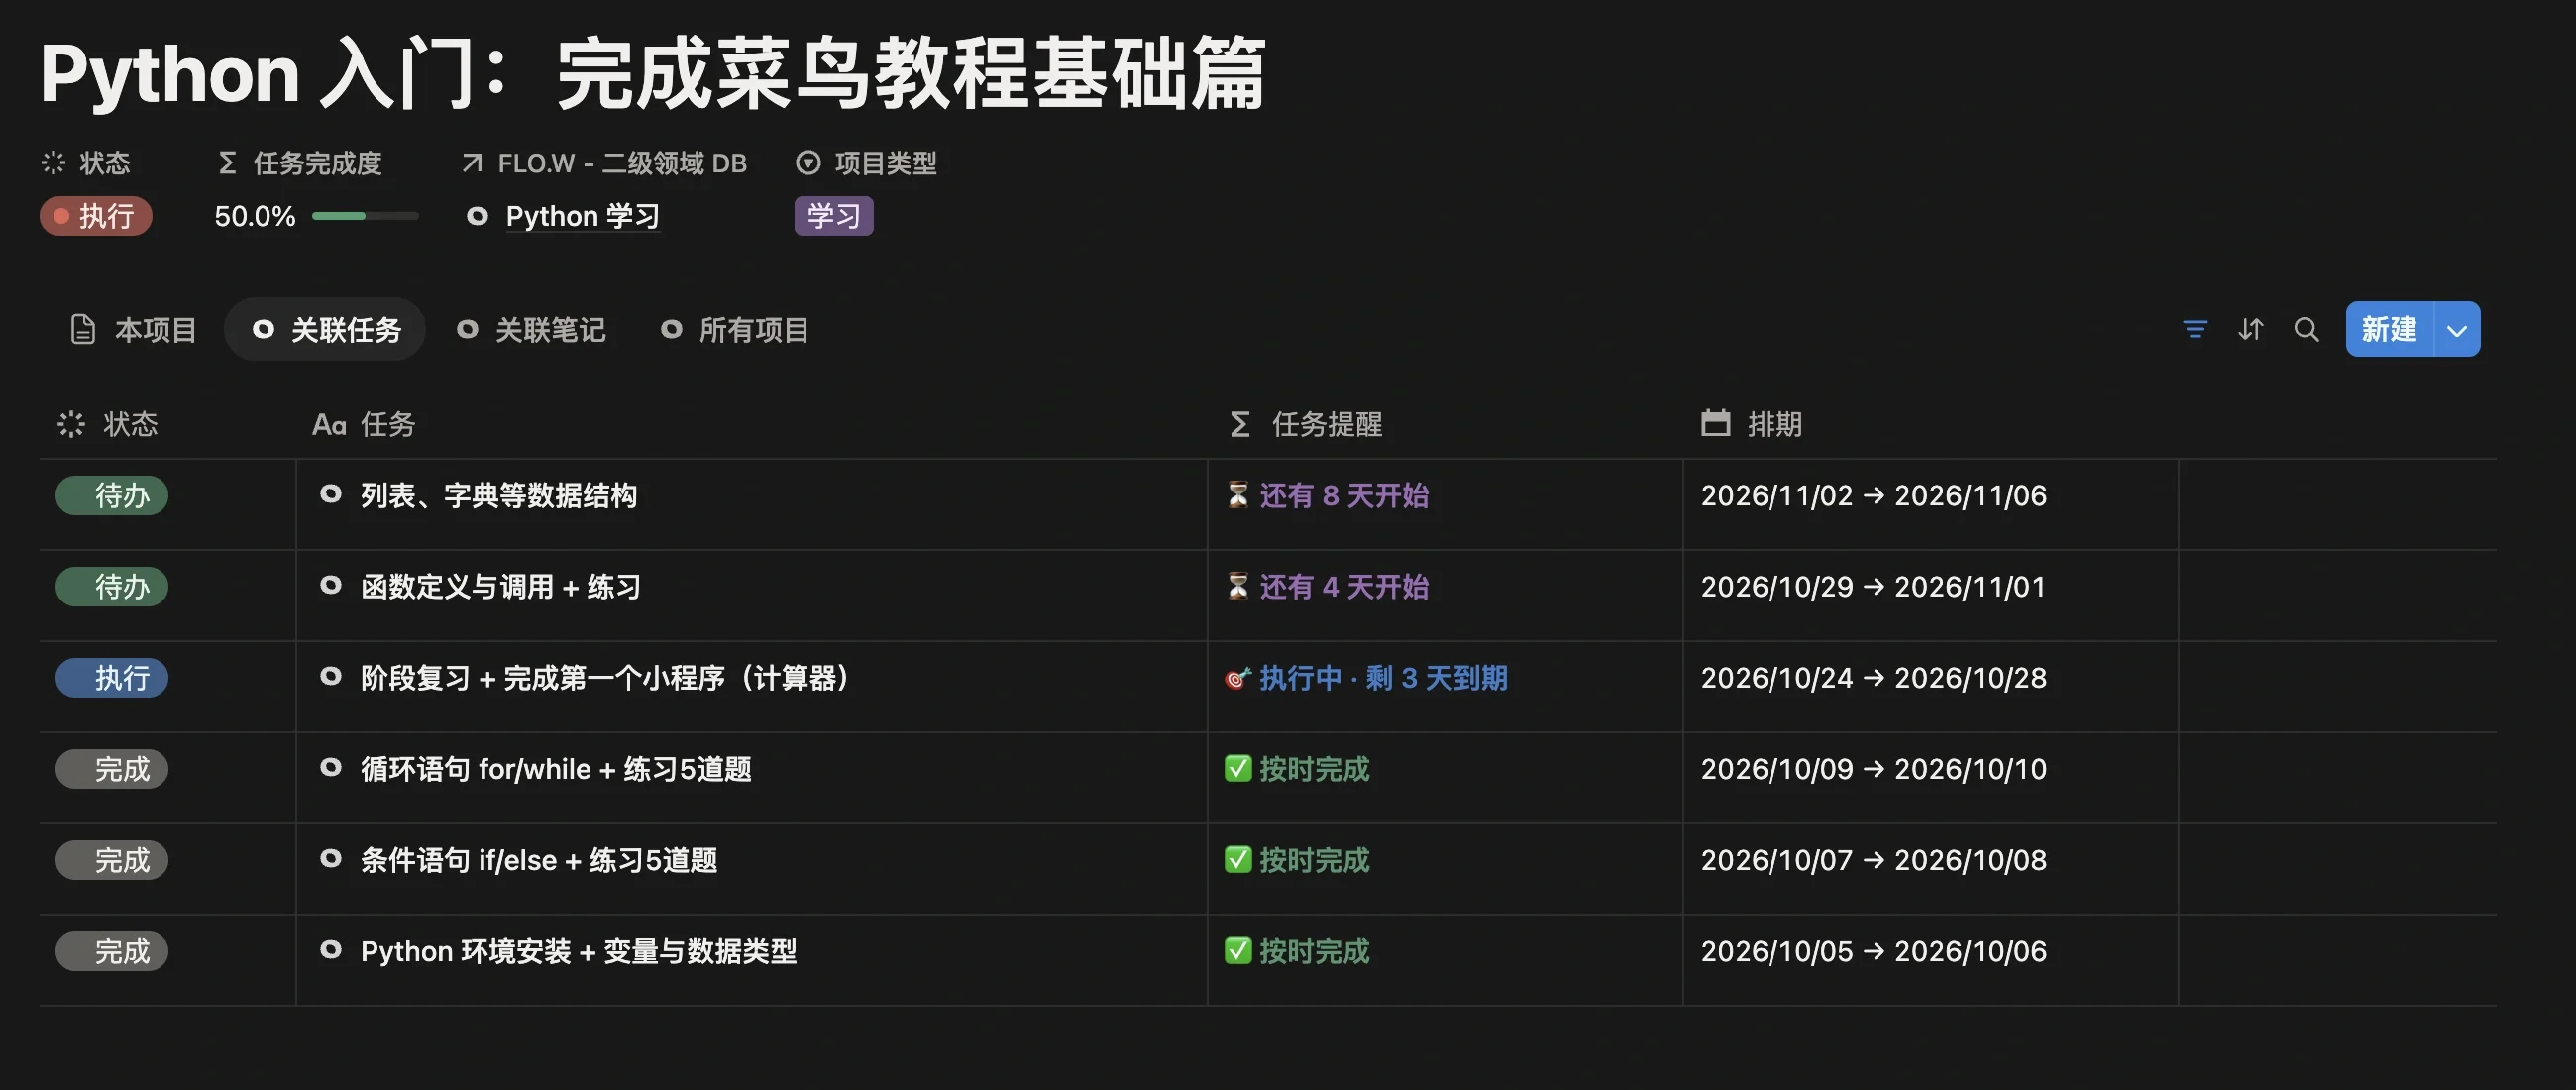Click the 新建 button
The width and height of the screenshot is (2576, 1090).
tap(2389, 329)
